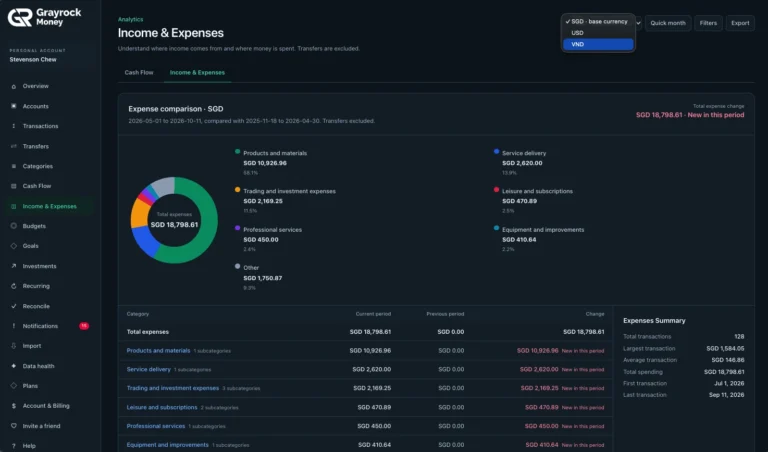Open the Budgets sidebar label
The image size is (768, 452).
click(x=34, y=226)
